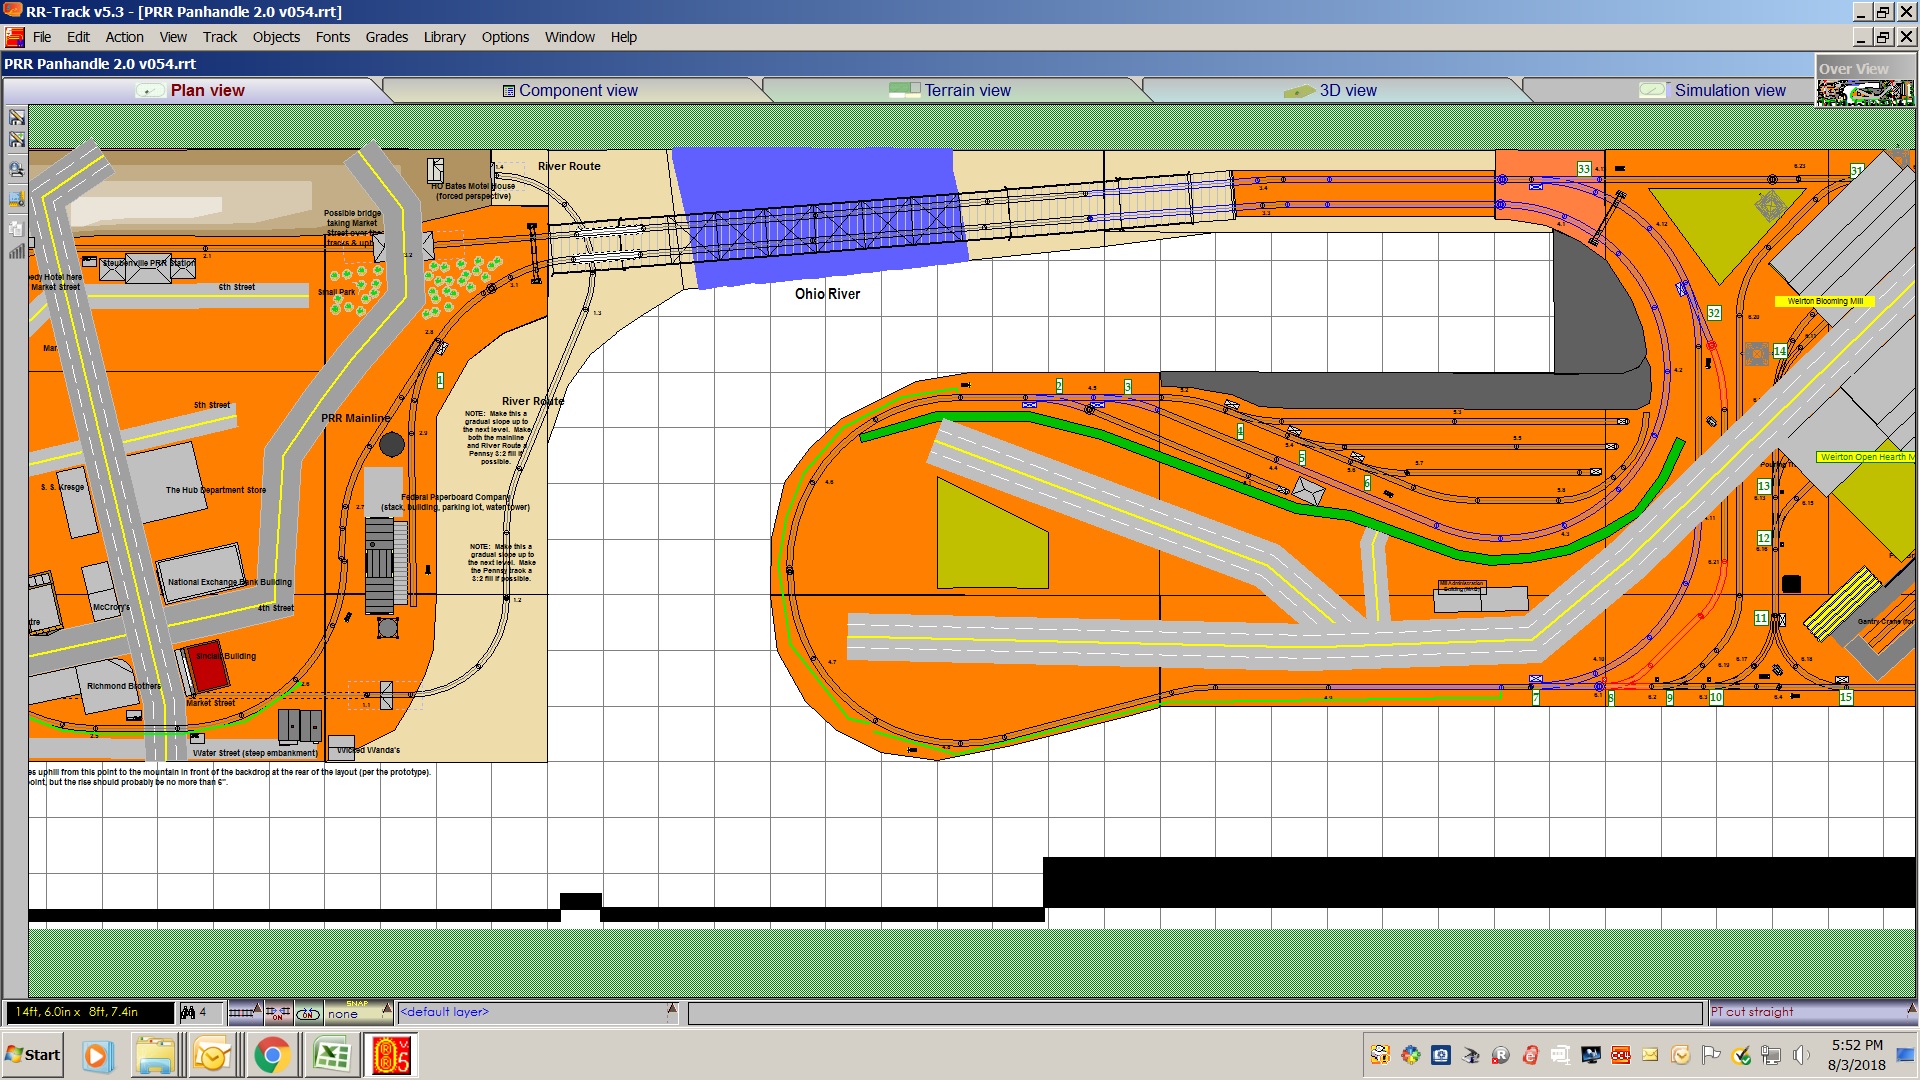The height and width of the screenshot is (1080, 1920).
Task: Open Google Chrome from the taskbar
Action: 271,1056
